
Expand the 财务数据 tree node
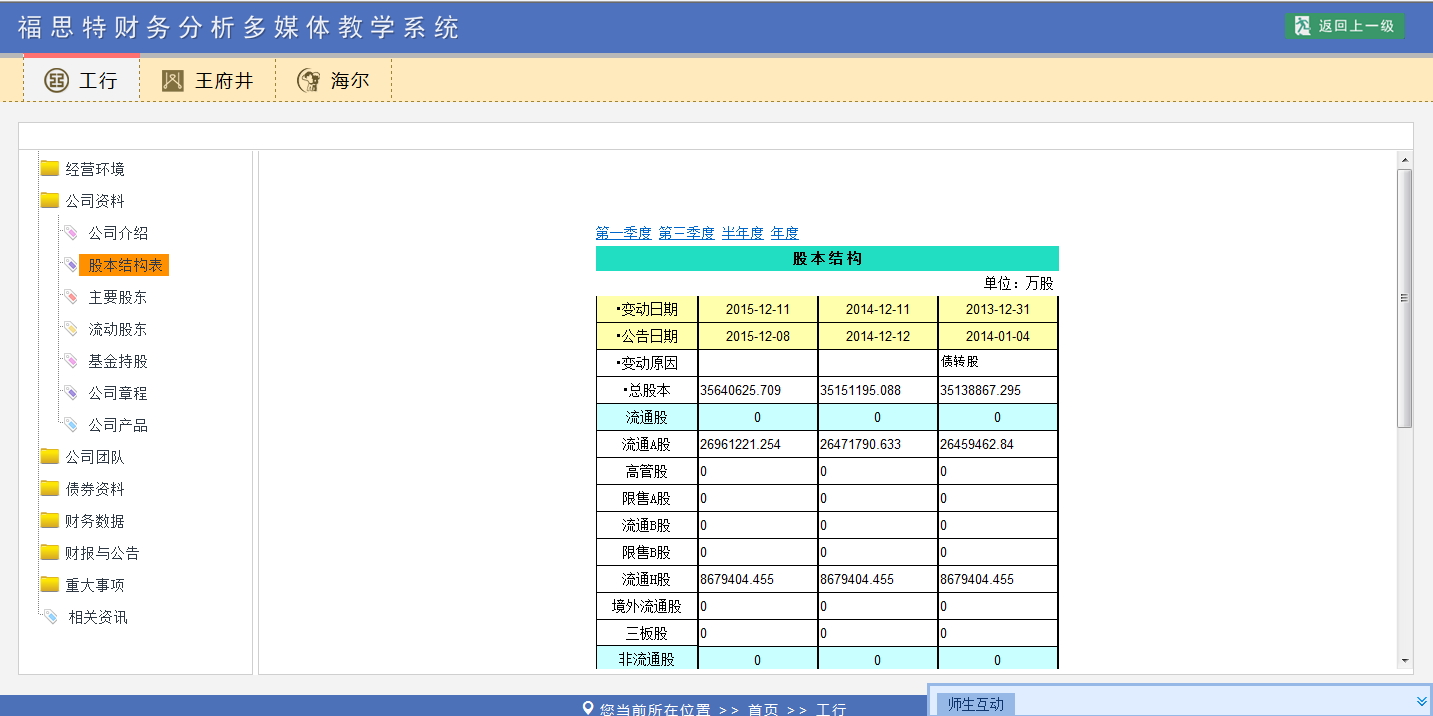tap(95, 521)
